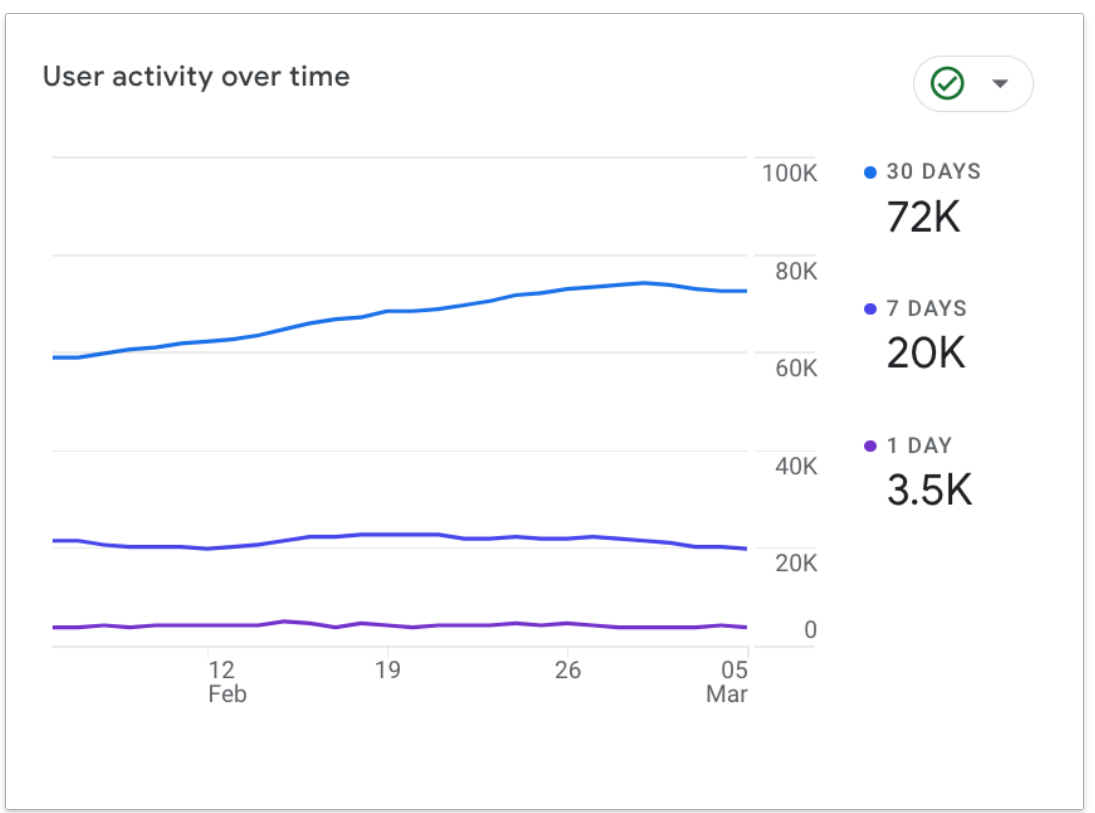Open the dropdown arrow beside the checkmark
Viewport: 1095px width, 813px height.
click(1000, 84)
